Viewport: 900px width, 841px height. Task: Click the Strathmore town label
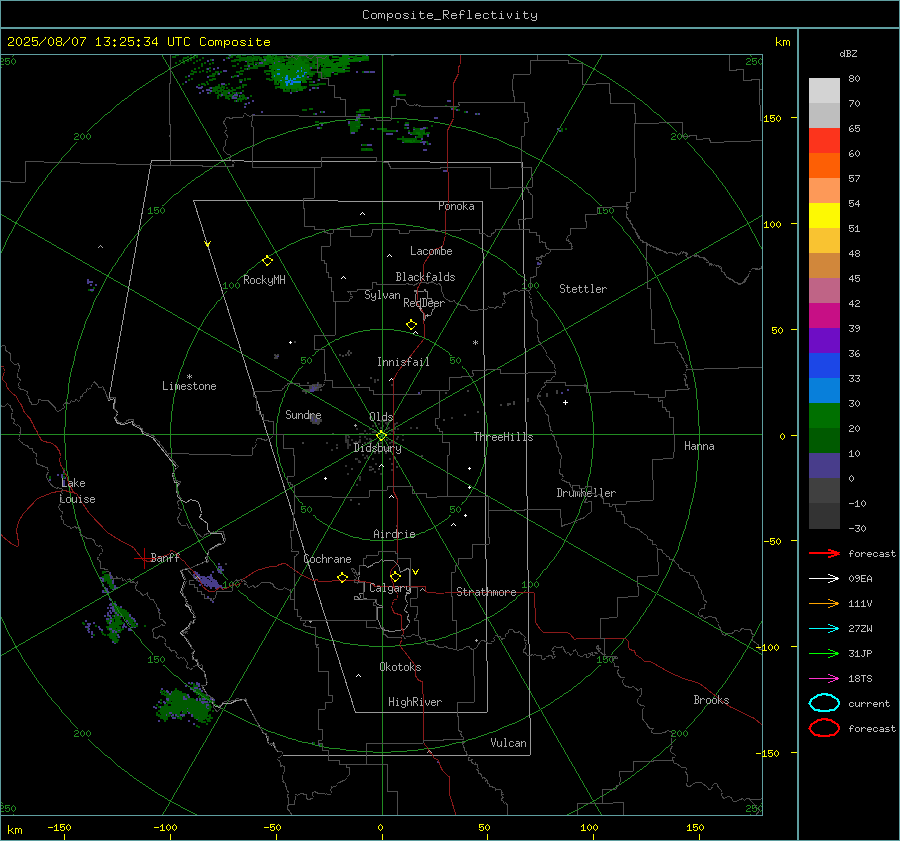coord(486,592)
